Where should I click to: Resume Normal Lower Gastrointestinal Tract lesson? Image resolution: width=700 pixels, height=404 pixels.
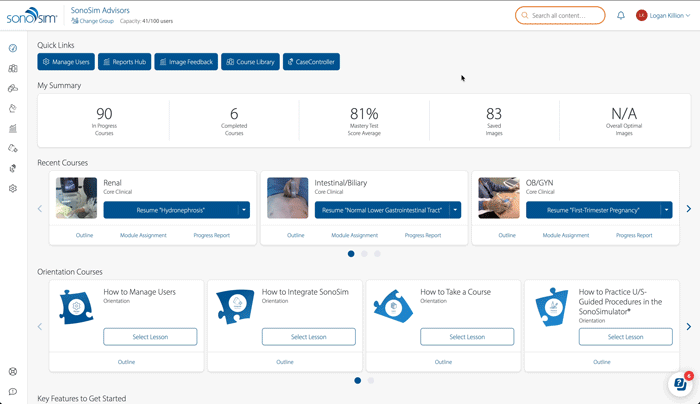pos(382,210)
